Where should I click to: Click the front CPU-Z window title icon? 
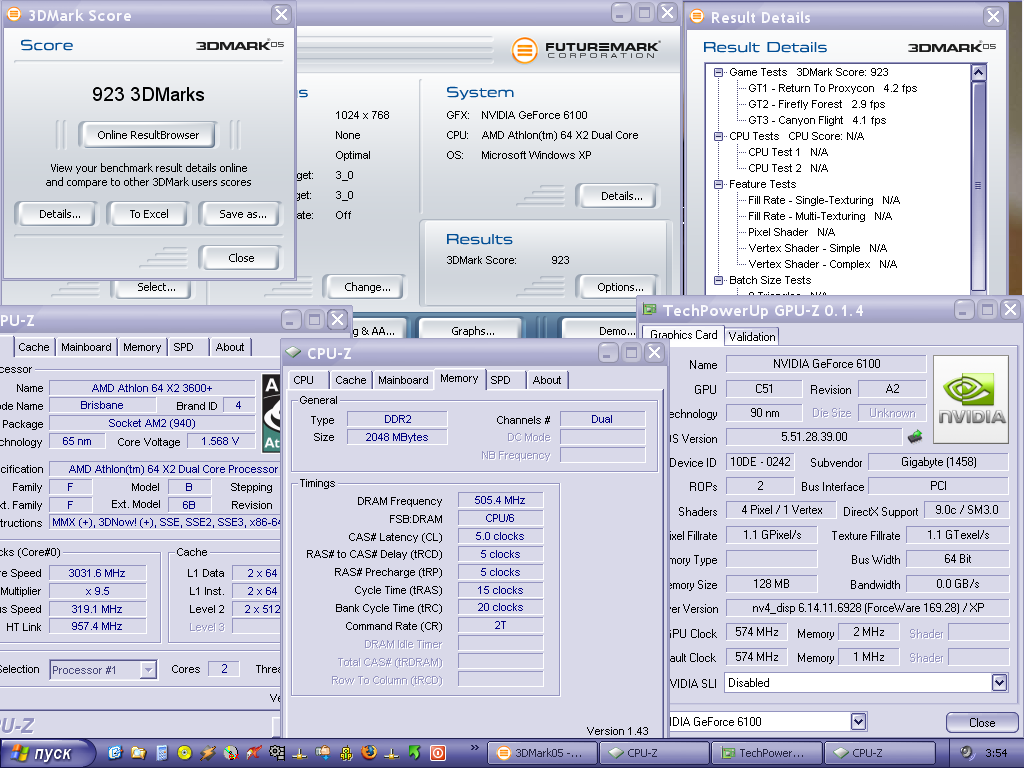(293, 353)
